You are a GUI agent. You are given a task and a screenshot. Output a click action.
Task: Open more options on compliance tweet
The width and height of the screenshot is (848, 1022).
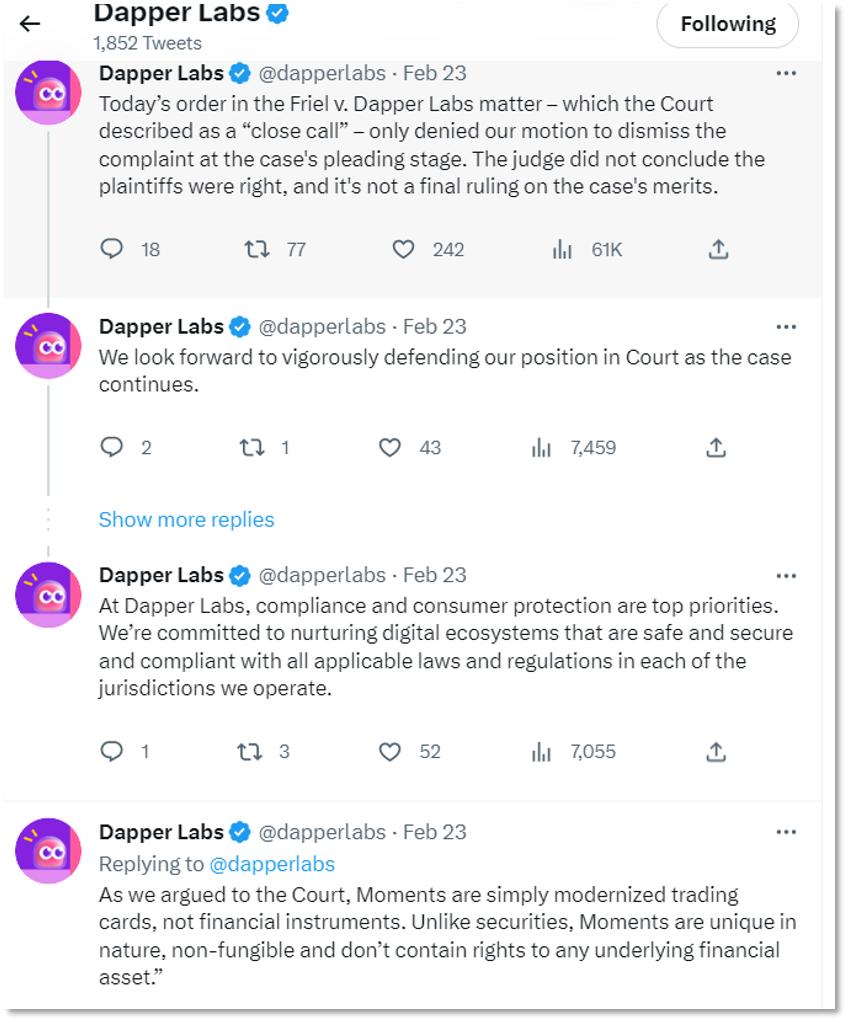786,576
